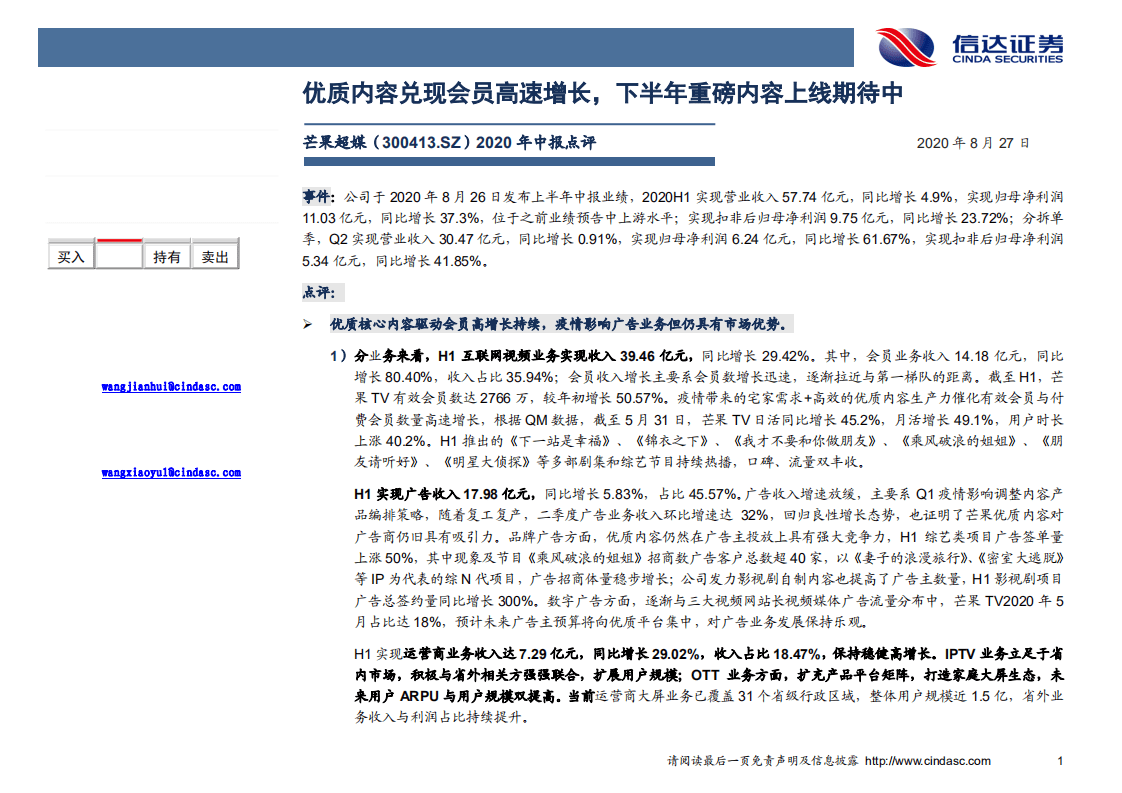Click the empty rating cell between 买入 and 持有
Viewport: 1122px width, 793px height.
[x=118, y=255]
